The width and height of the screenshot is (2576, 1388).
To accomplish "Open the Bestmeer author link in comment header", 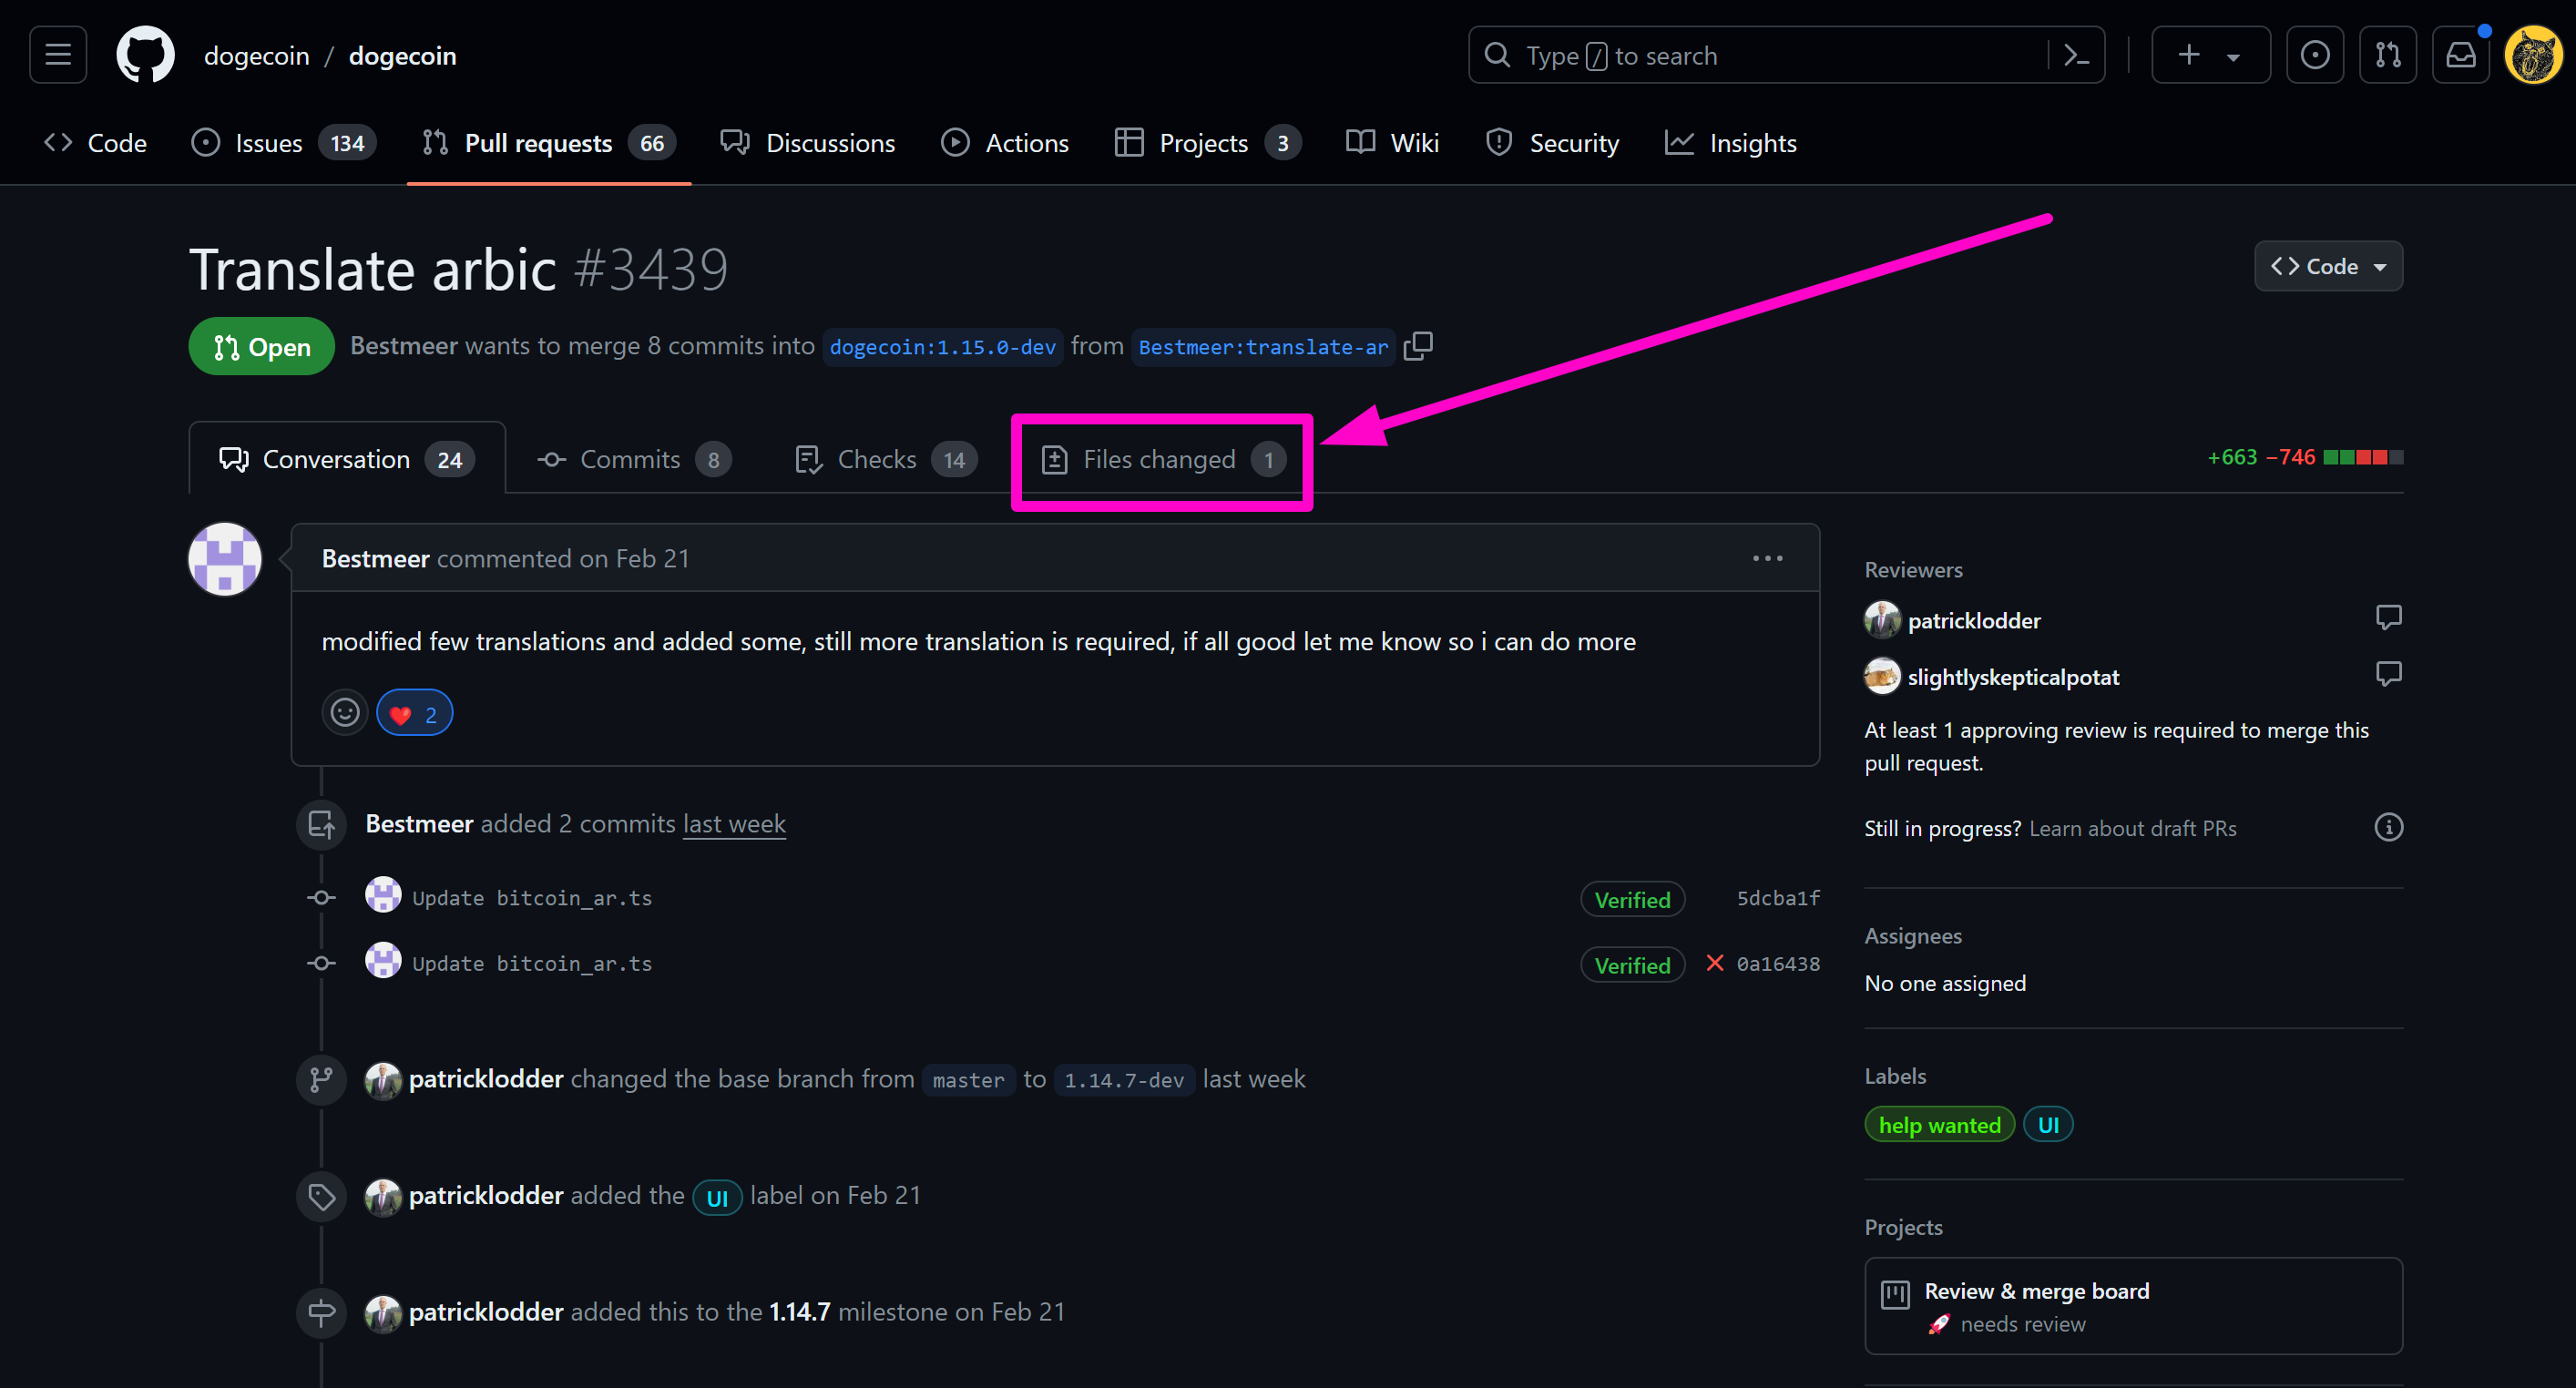I will [x=375, y=558].
